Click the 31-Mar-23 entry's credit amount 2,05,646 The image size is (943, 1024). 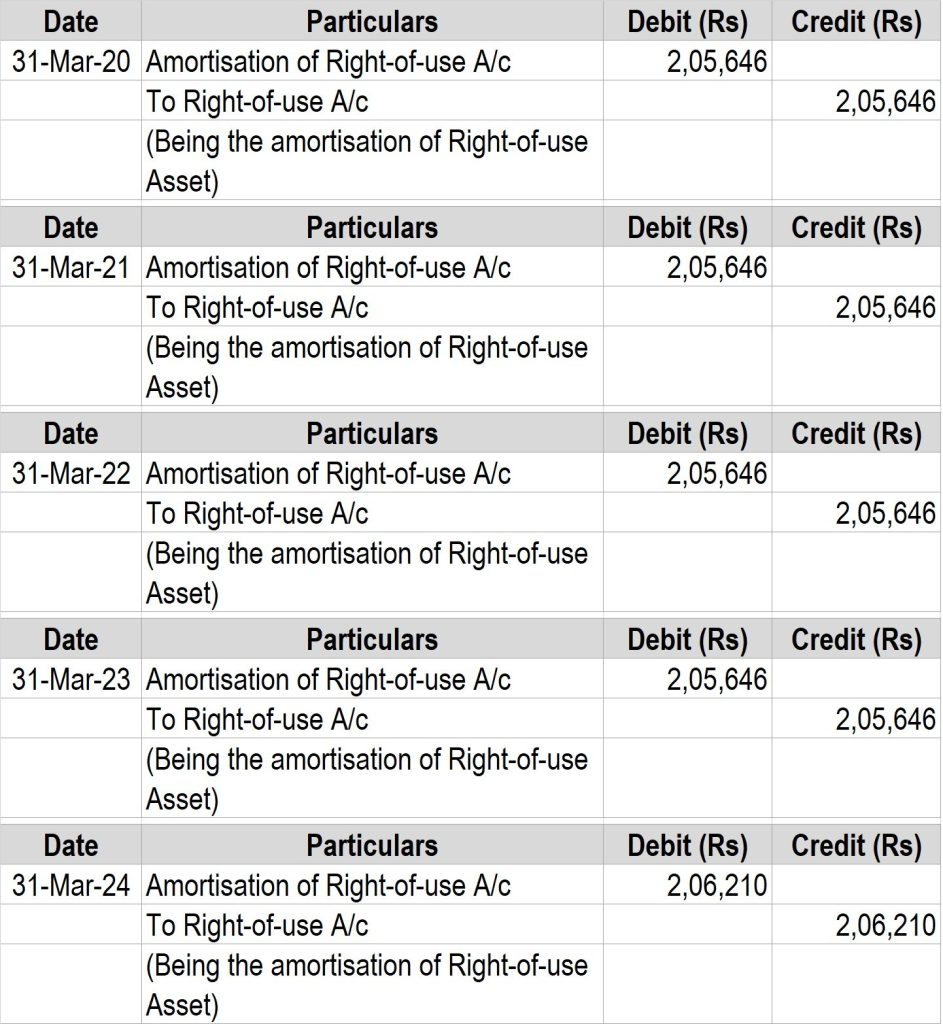[x=885, y=720]
